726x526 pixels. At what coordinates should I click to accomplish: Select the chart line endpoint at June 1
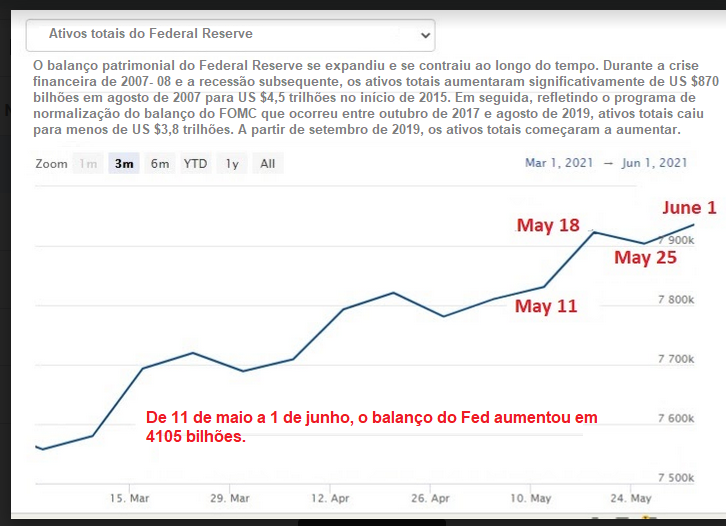pyautogui.click(x=694, y=224)
